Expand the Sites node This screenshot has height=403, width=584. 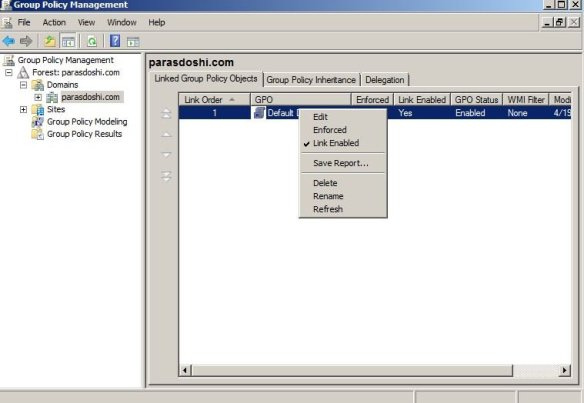point(23,110)
